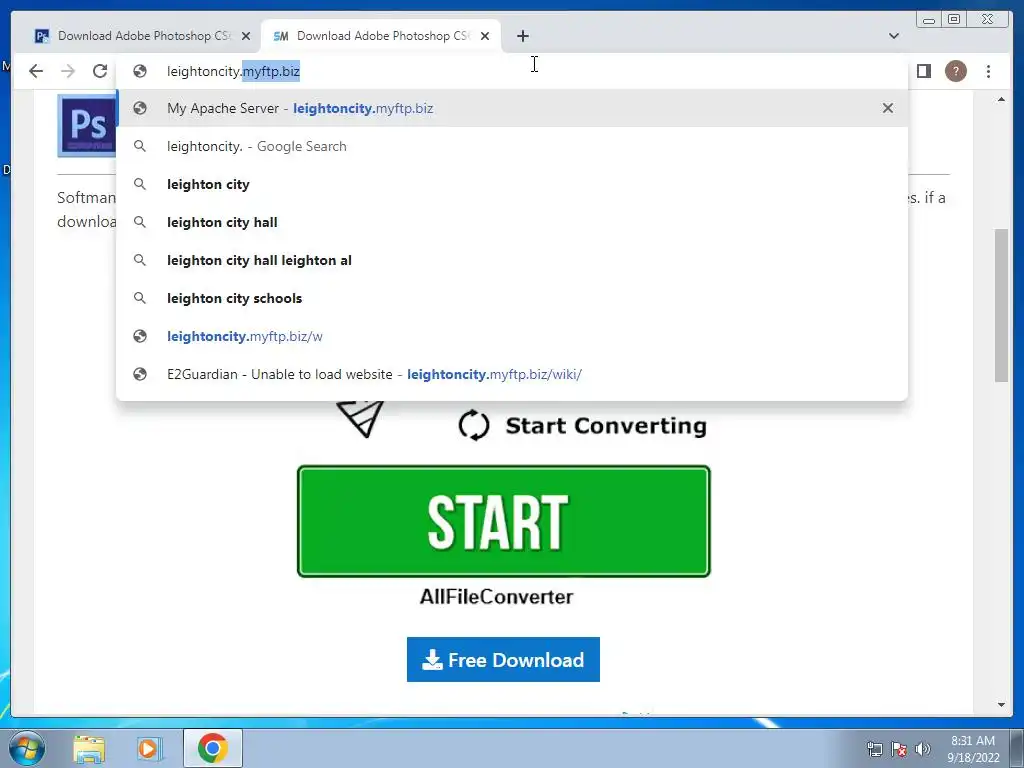Viewport: 1024px width, 768px height.
Task: Open the volume speaker tray icon
Action: 922,749
